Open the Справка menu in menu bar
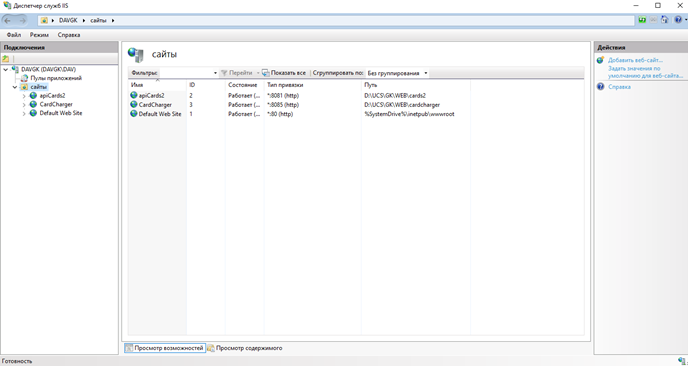This screenshot has height=366, width=688. click(69, 35)
